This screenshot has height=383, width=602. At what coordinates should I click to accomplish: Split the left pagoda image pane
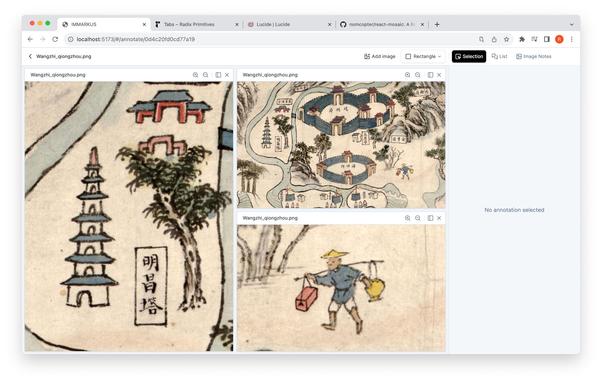[x=218, y=75]
